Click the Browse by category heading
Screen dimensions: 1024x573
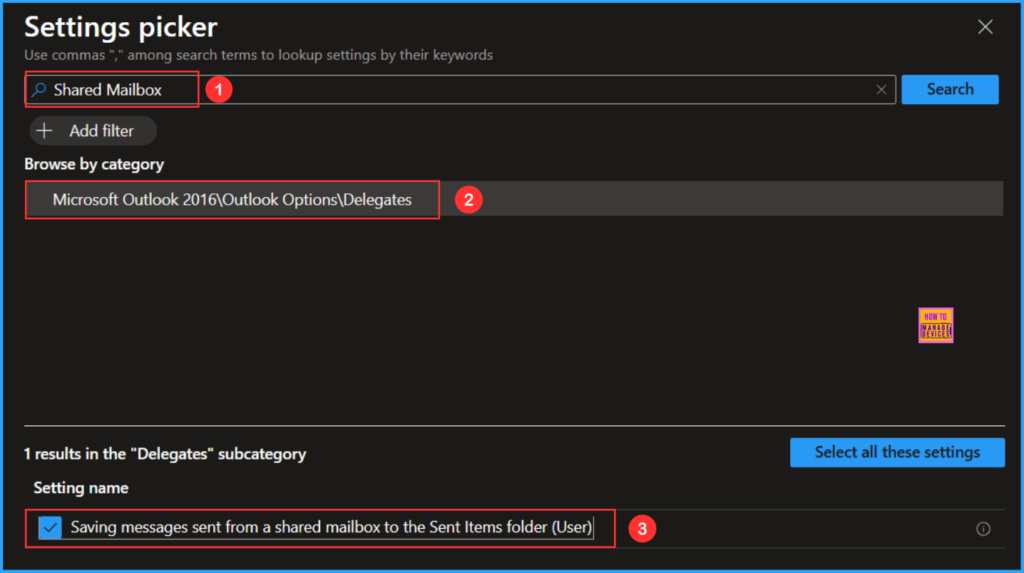pos(94,164)
